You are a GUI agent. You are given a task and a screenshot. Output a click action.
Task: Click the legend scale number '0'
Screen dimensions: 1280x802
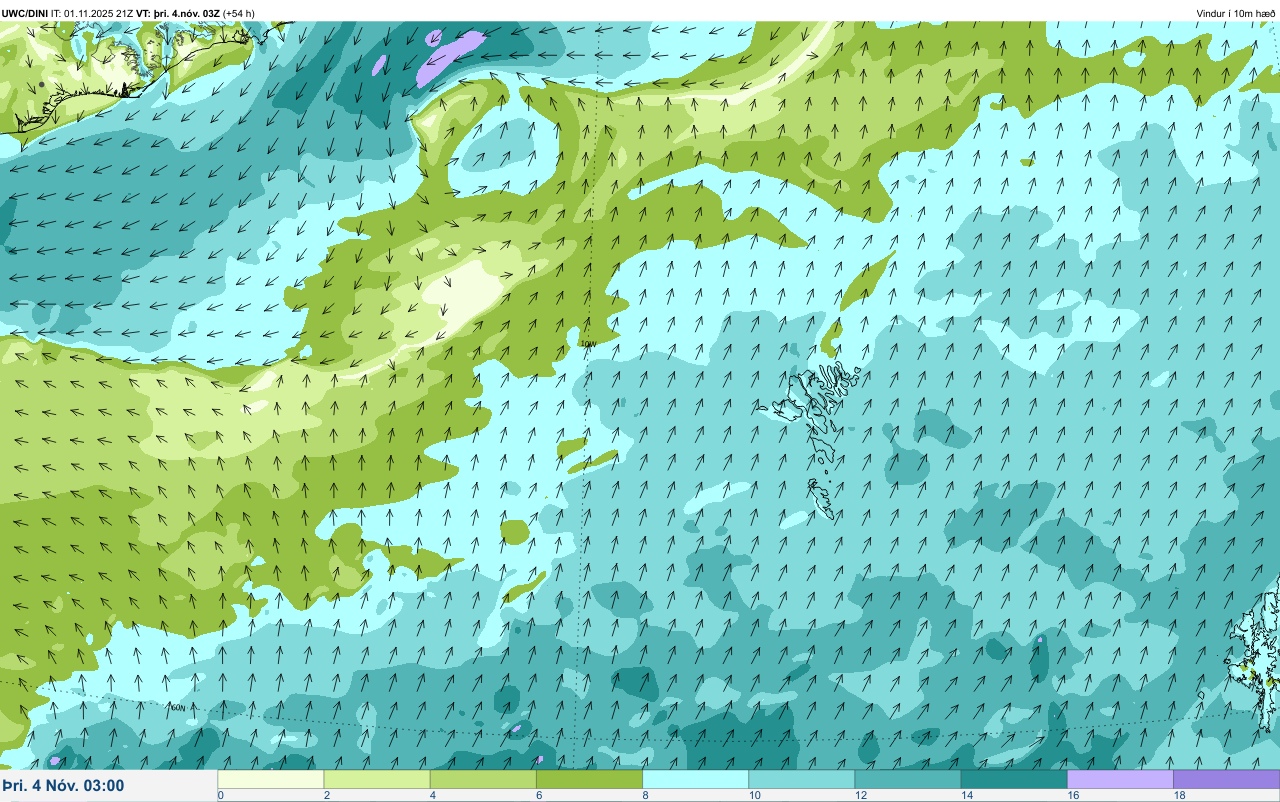pyautogui.click(x=220, y=795)
